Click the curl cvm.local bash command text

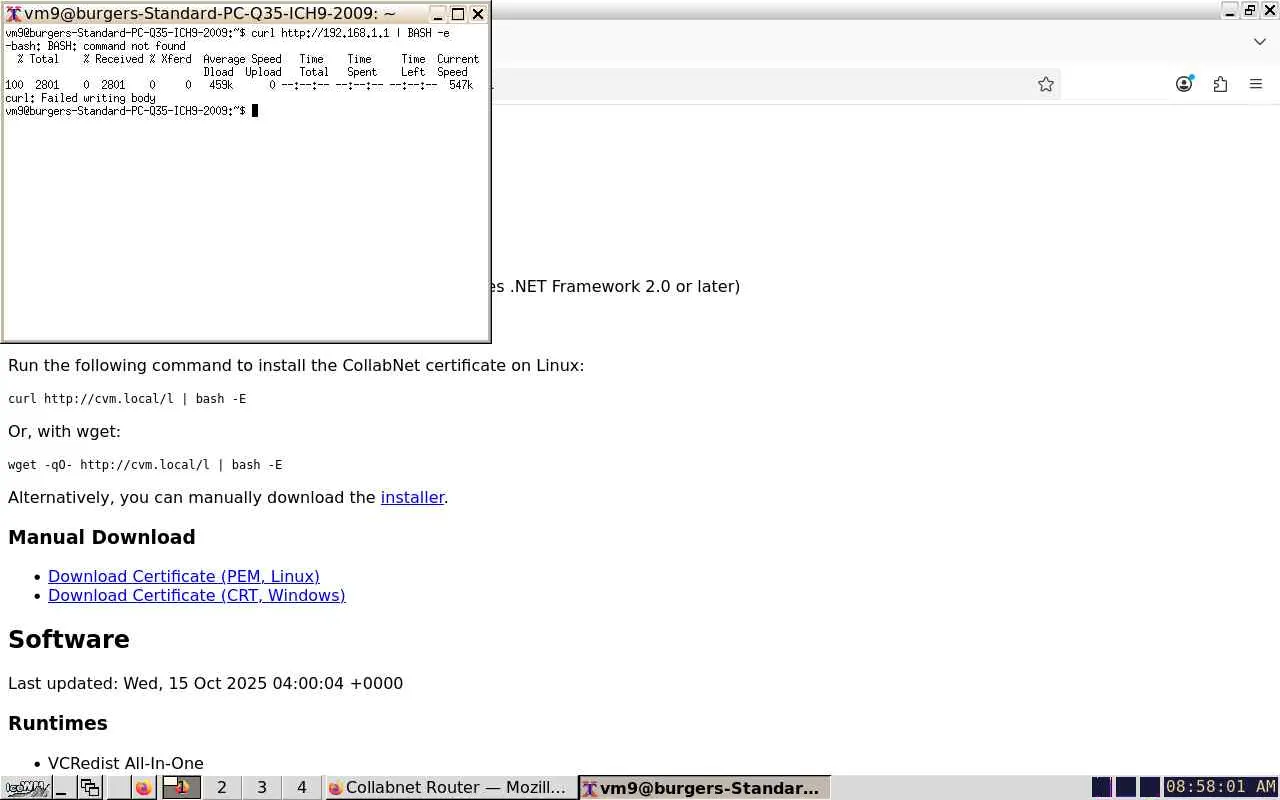point(127,398)
